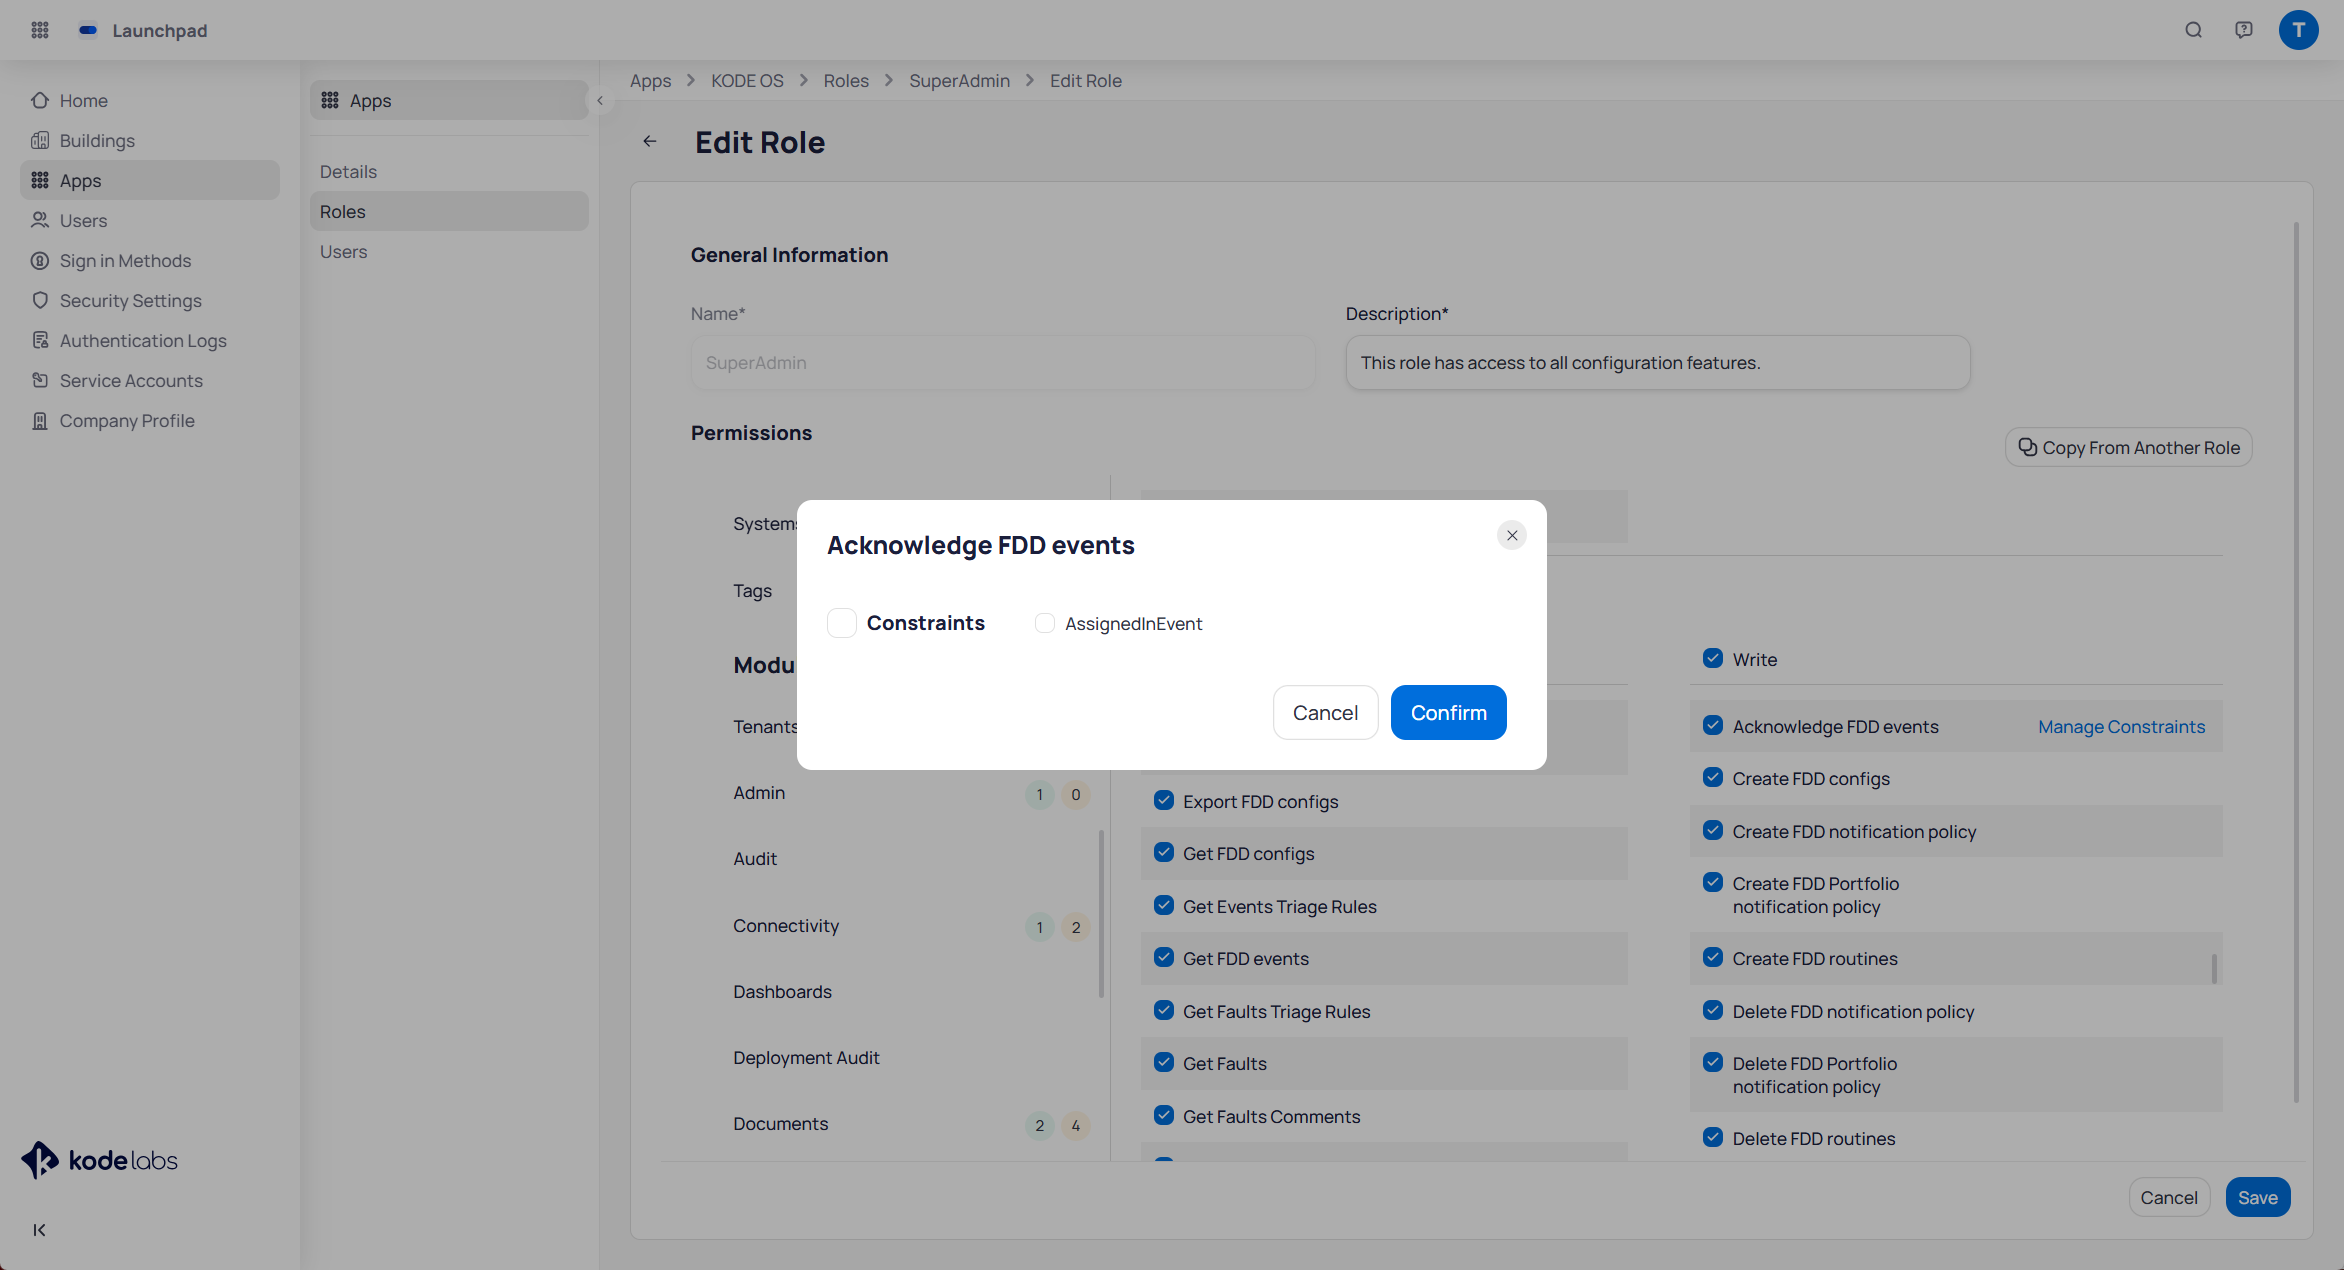The width and height of the screenshot is (2344, 1270).
Task: Uncheck Create FDD configs
Action: pyautogui.click(x=1712, y=777)
